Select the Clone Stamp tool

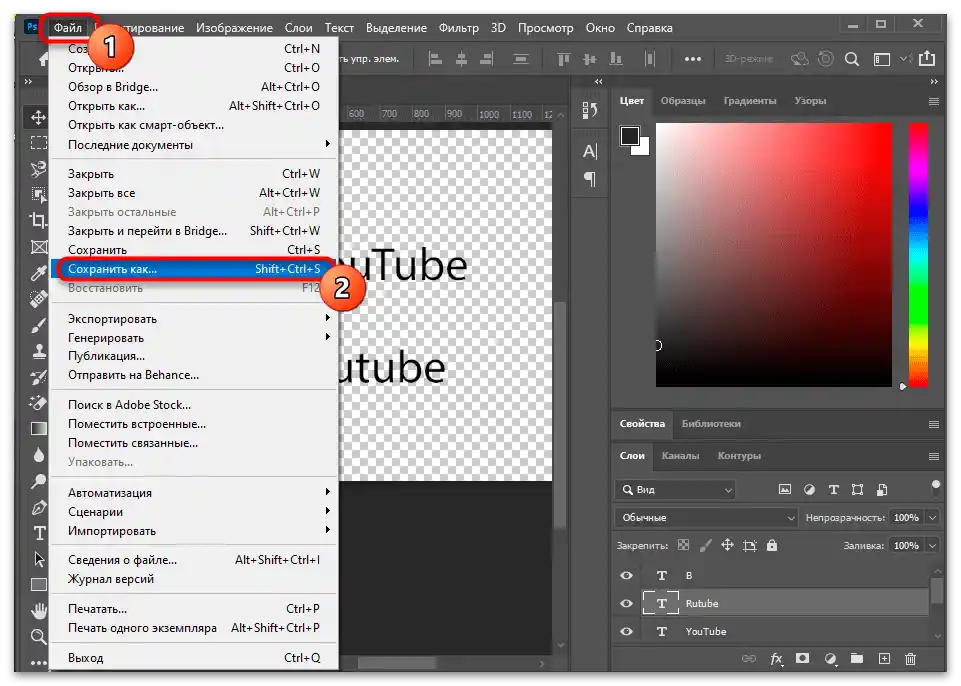click(x=39, y=351)
